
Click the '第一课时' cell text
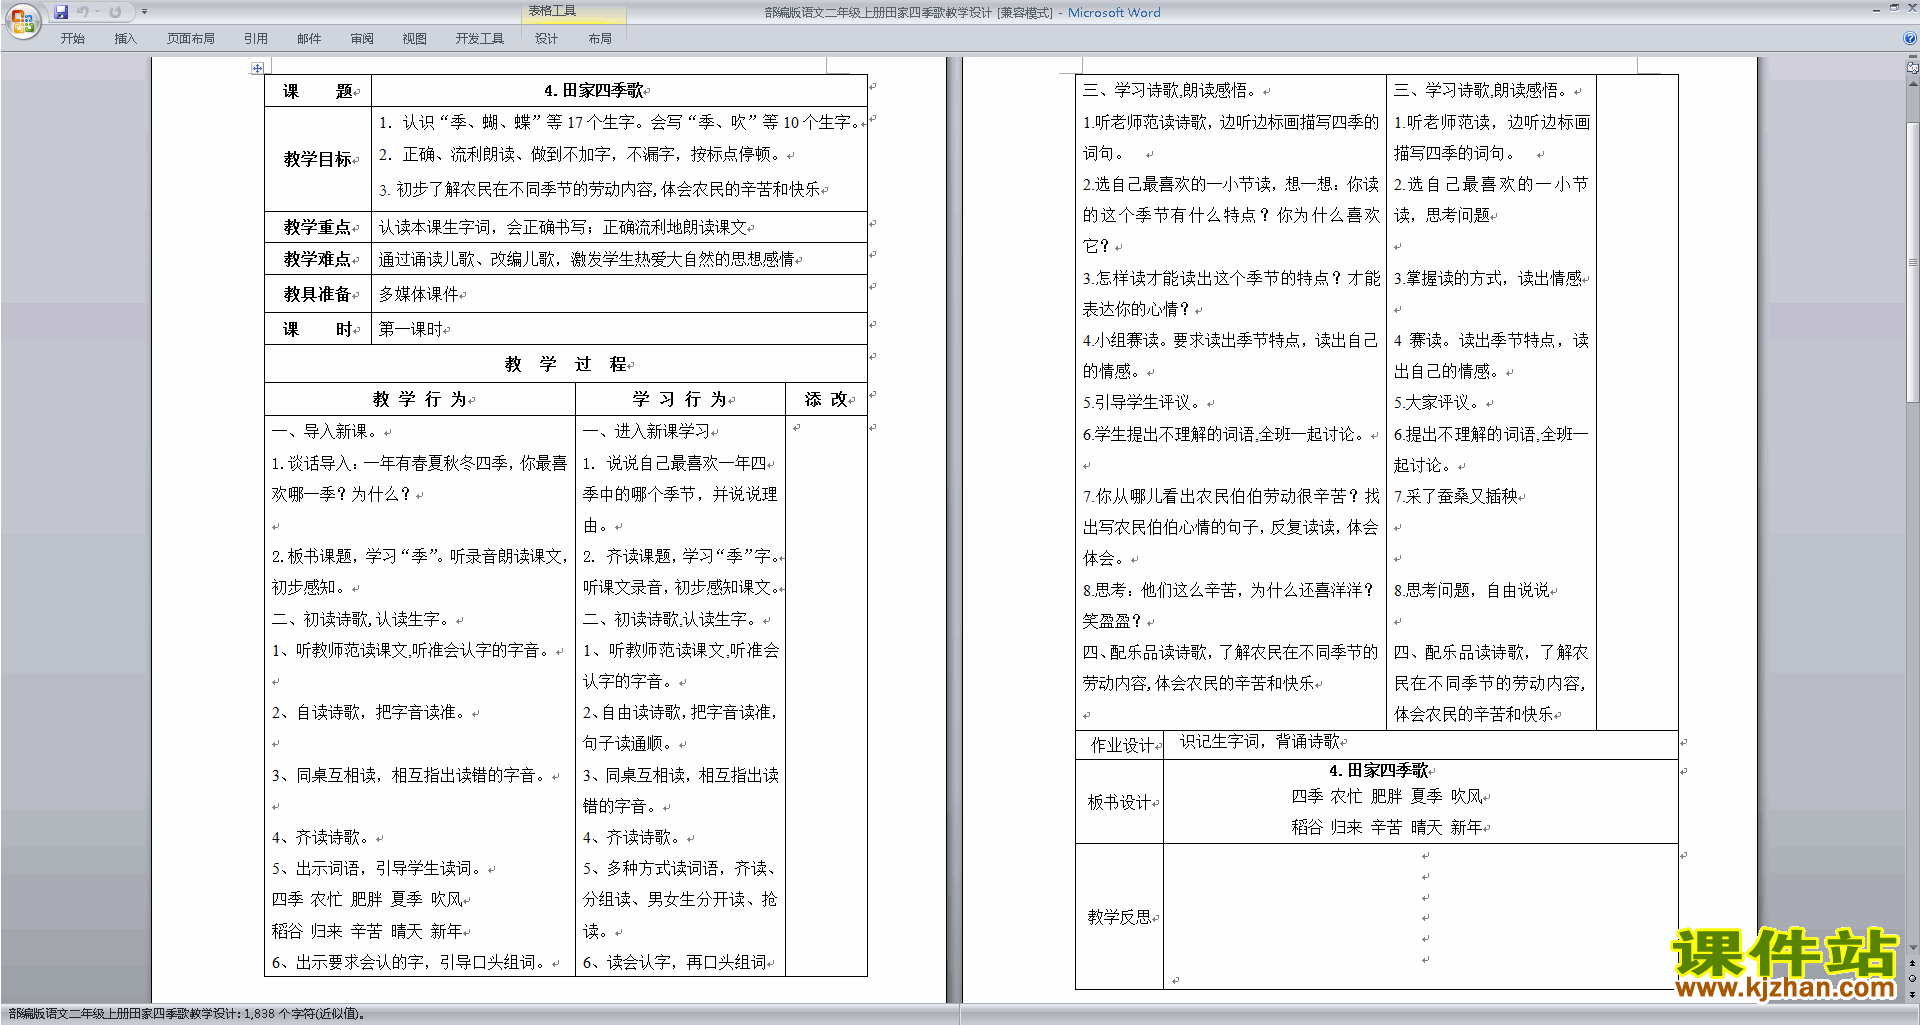coord(411,329)
